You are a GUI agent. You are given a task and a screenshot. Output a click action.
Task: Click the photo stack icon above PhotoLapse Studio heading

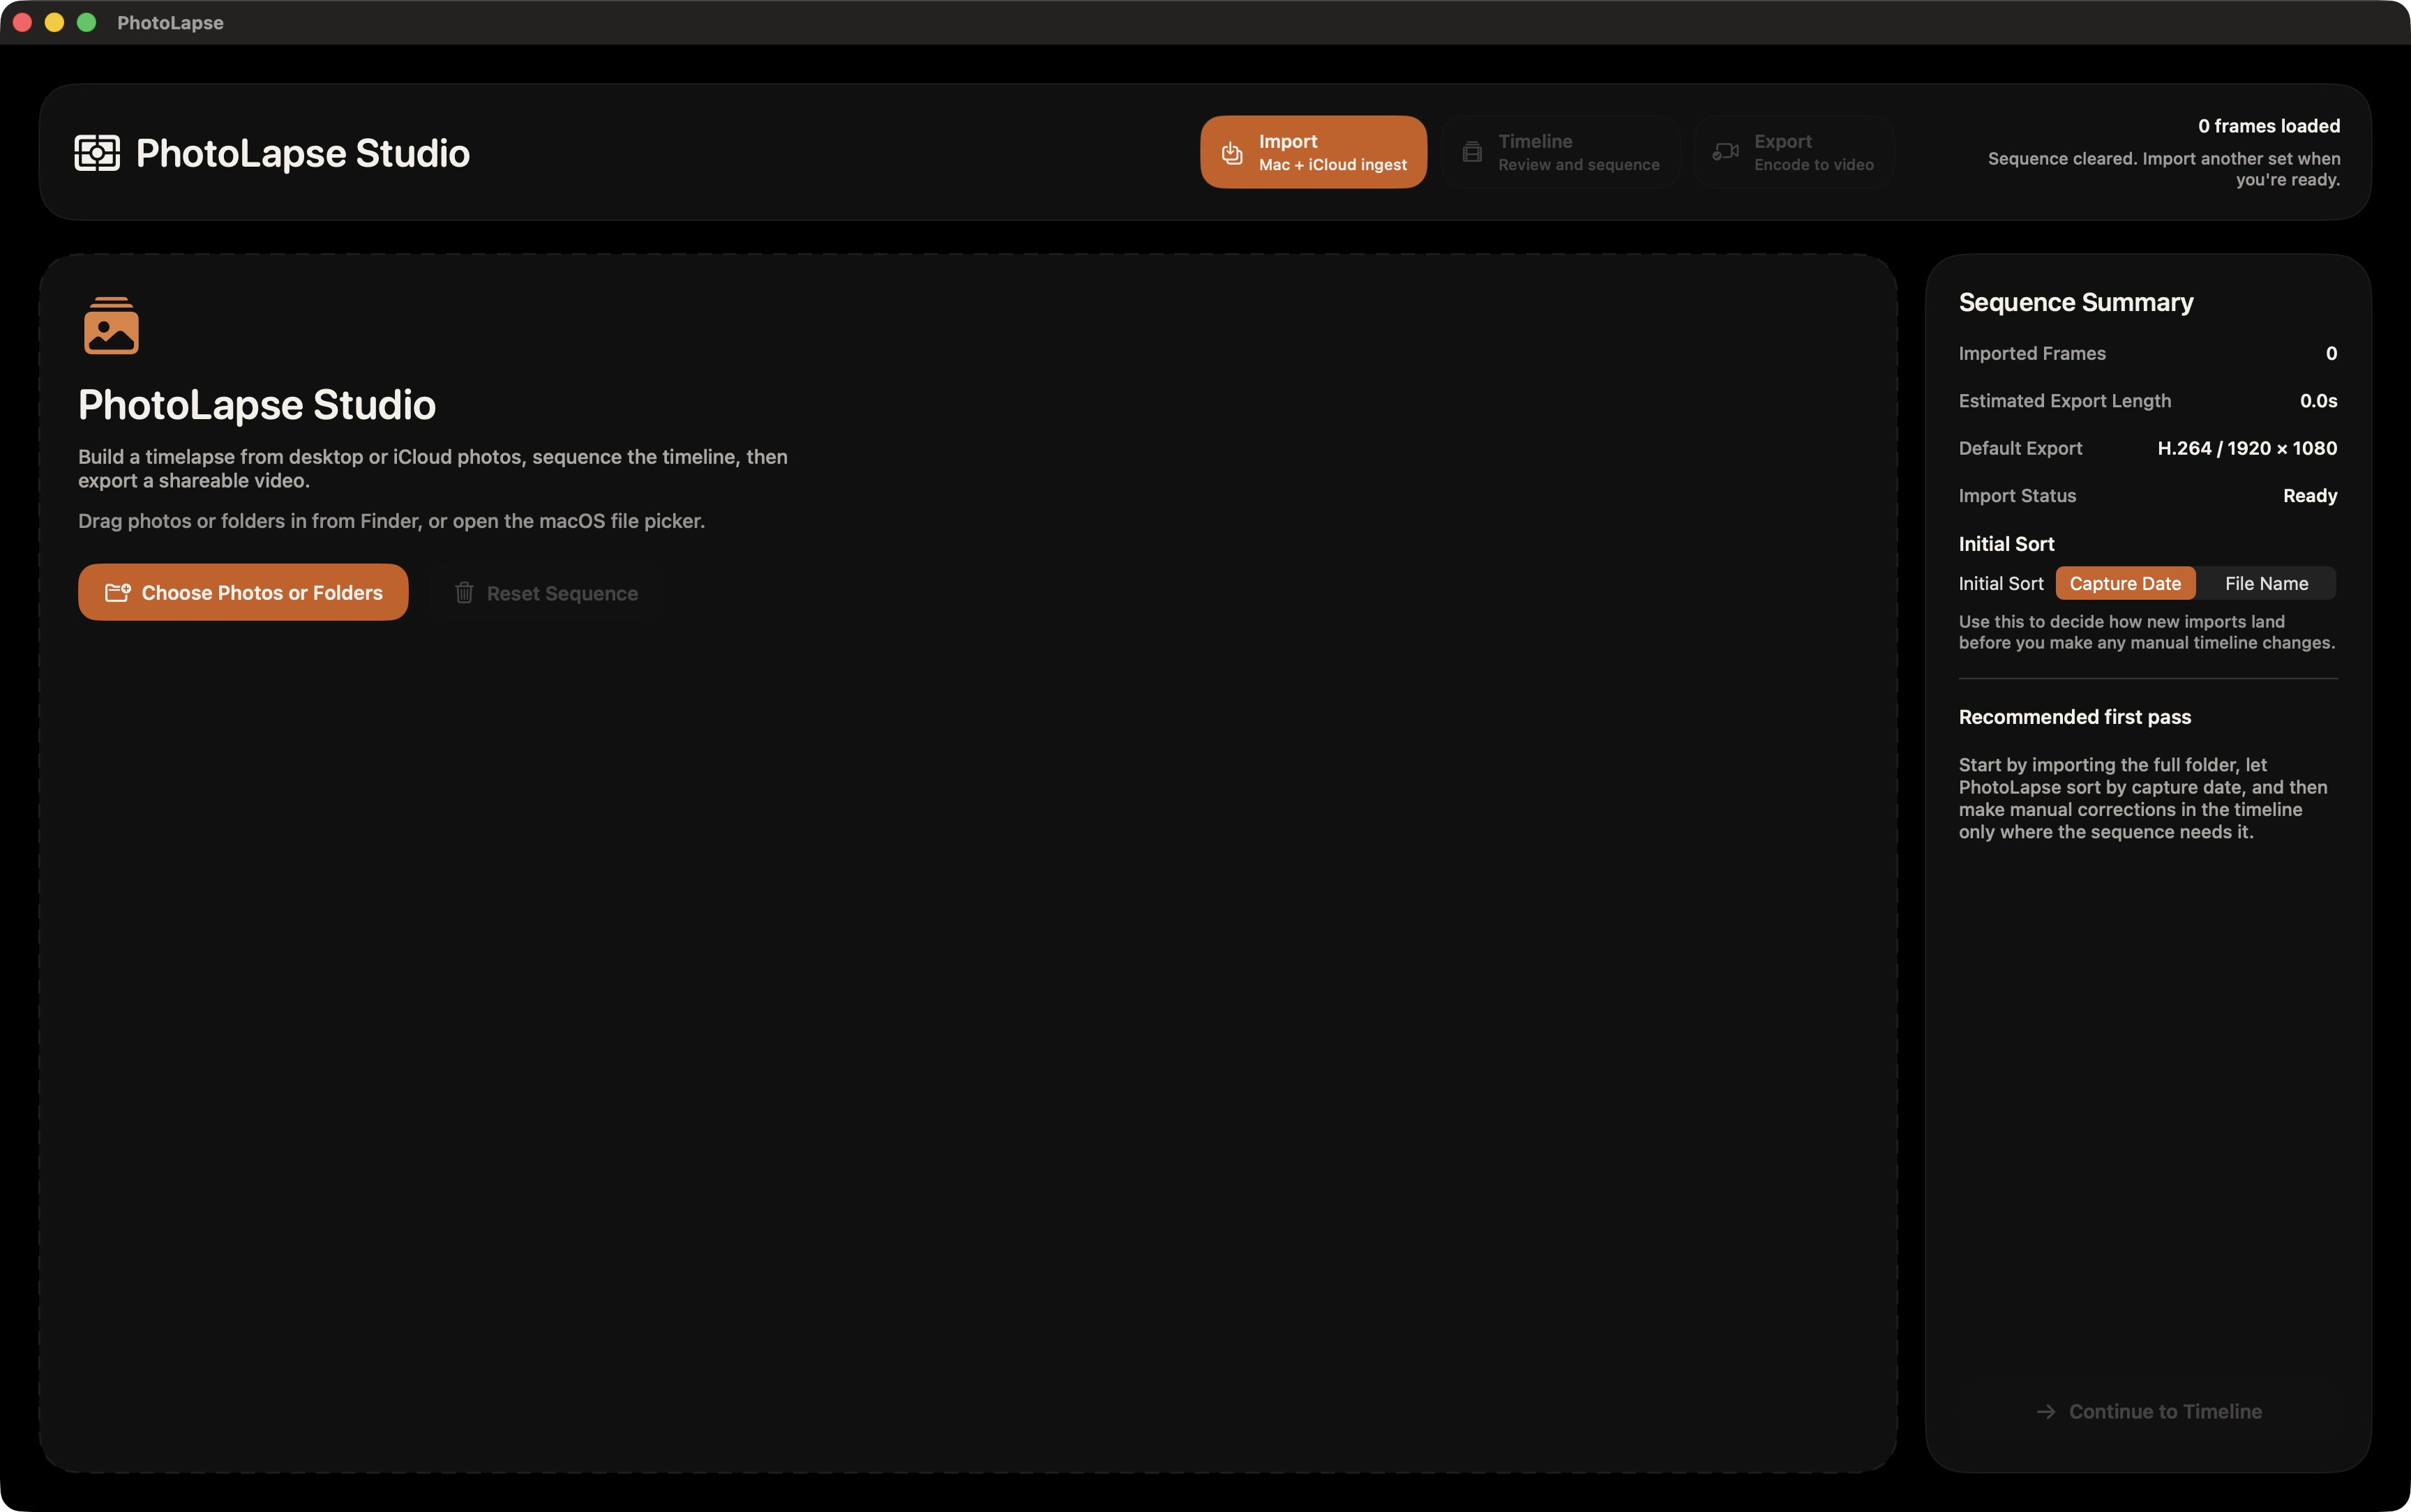tap(111, 325)
